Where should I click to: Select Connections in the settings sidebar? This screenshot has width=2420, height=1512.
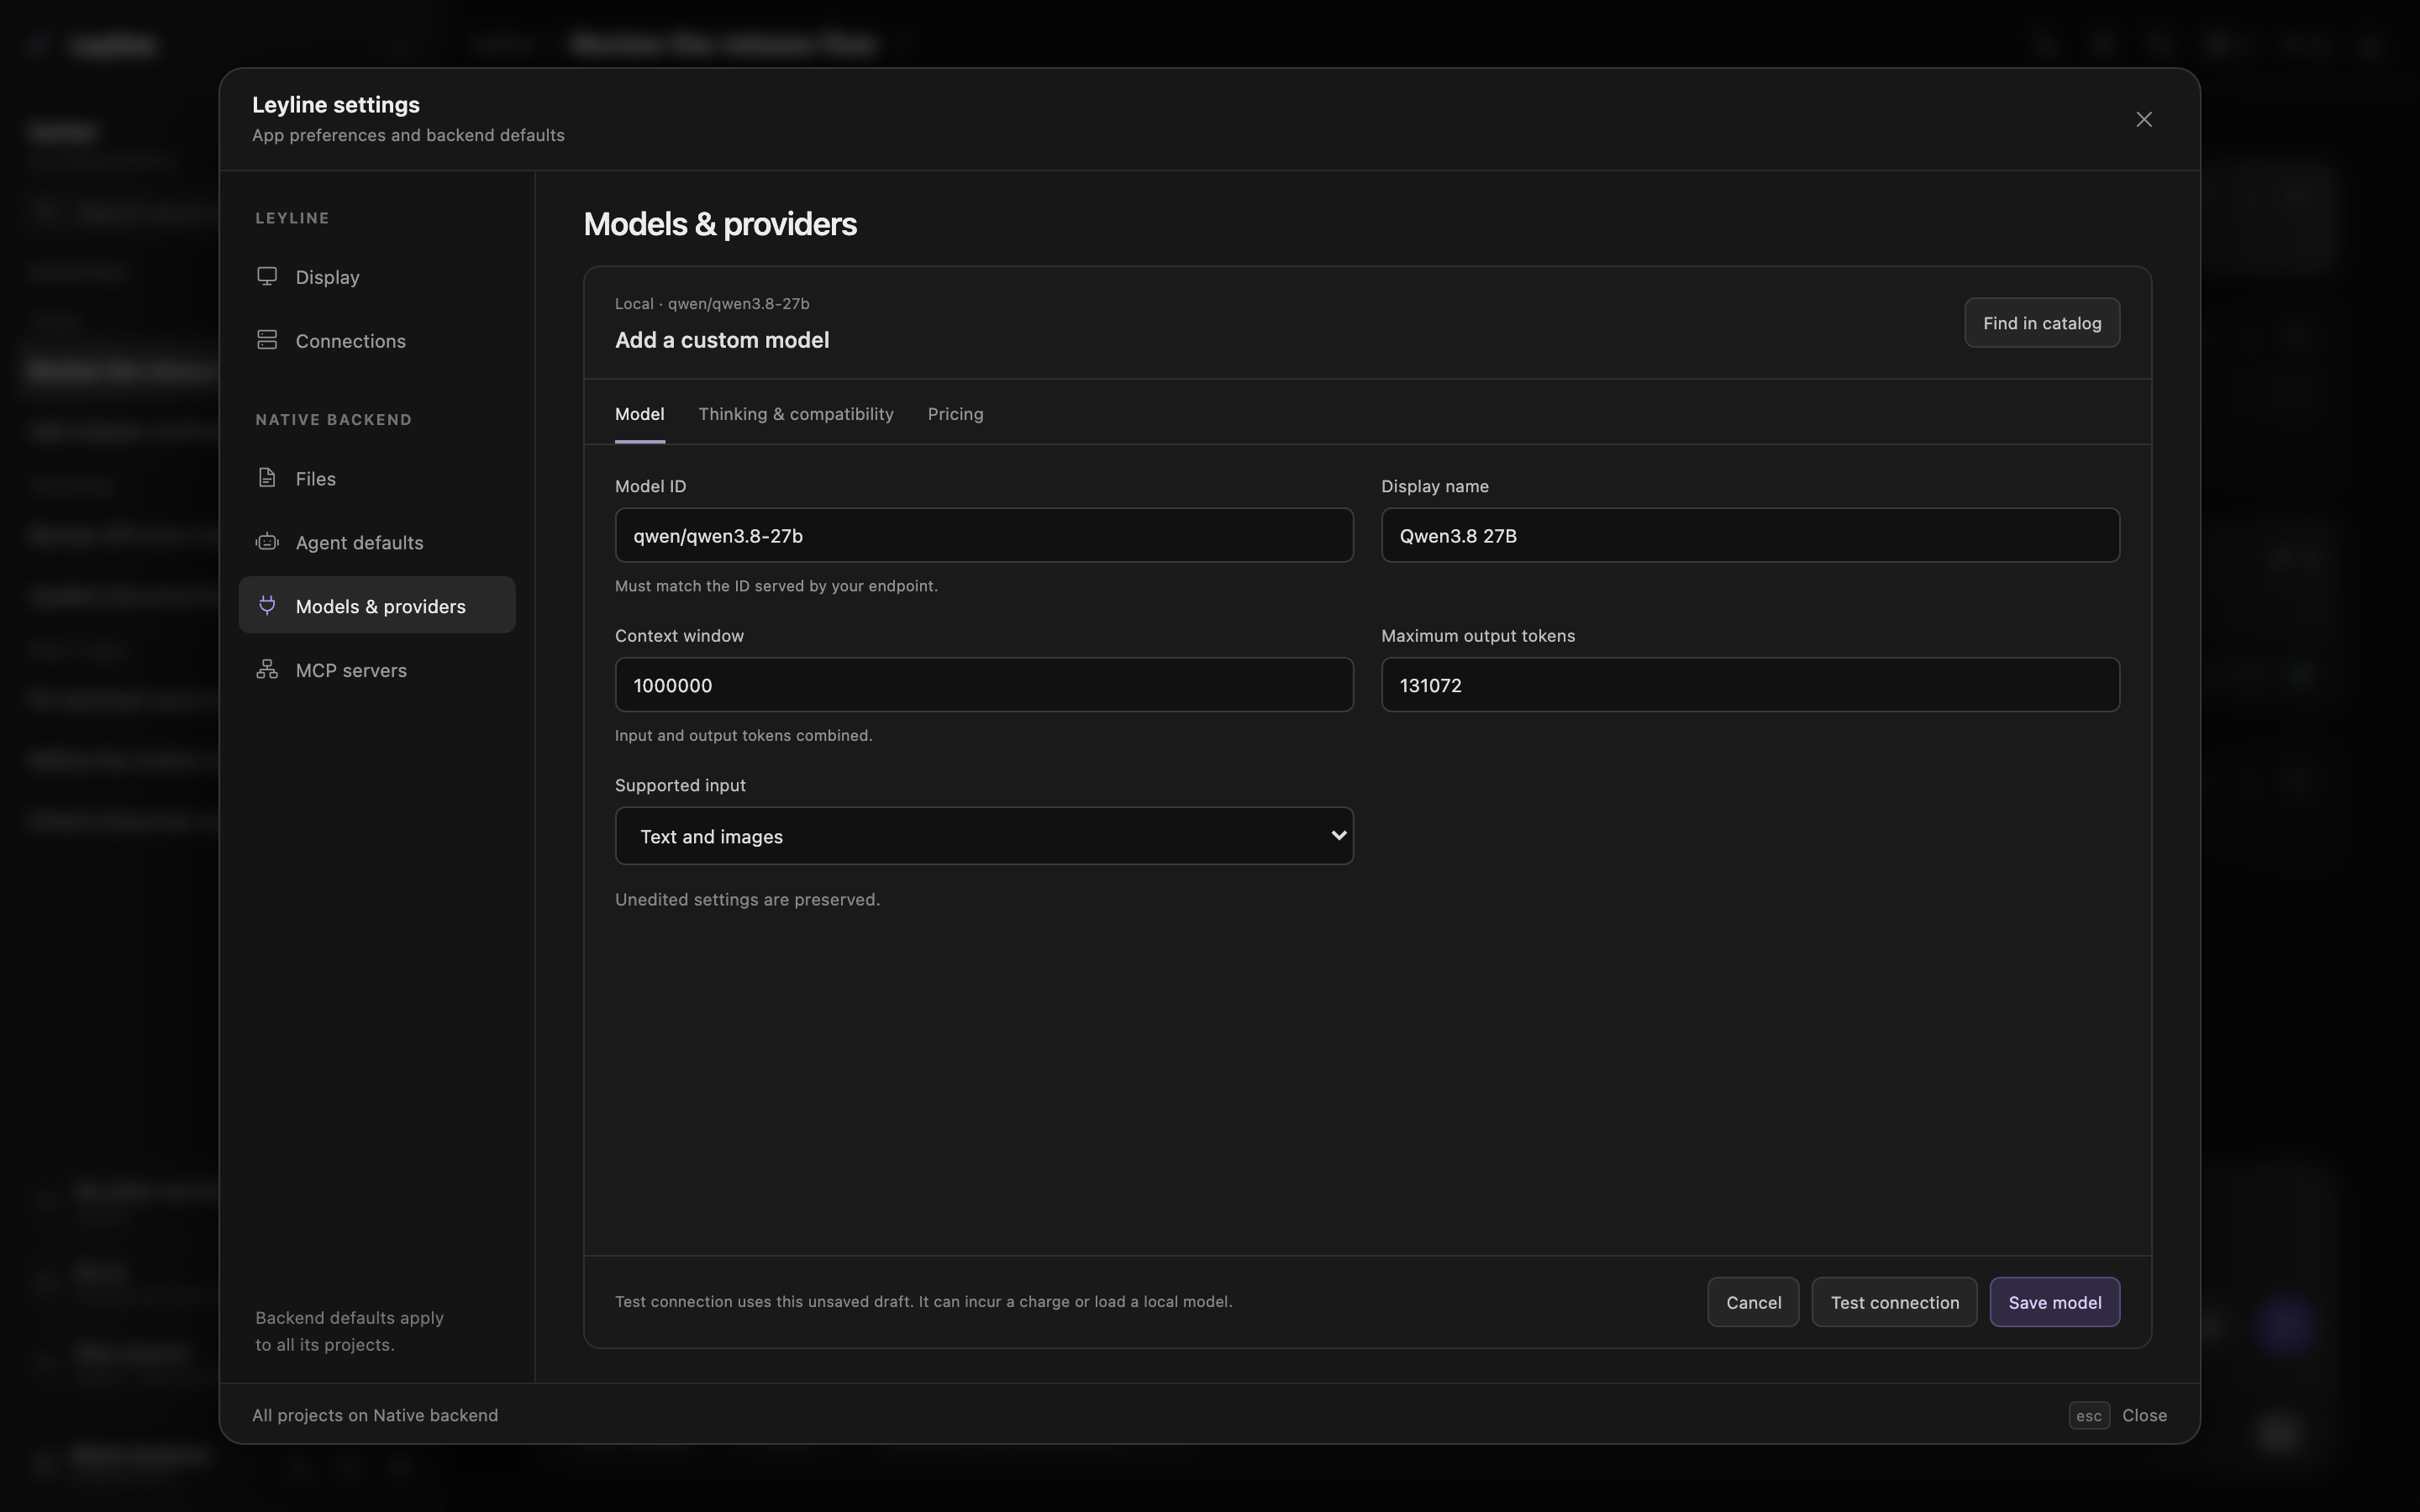pyautogui.click(x=377, y=340)
